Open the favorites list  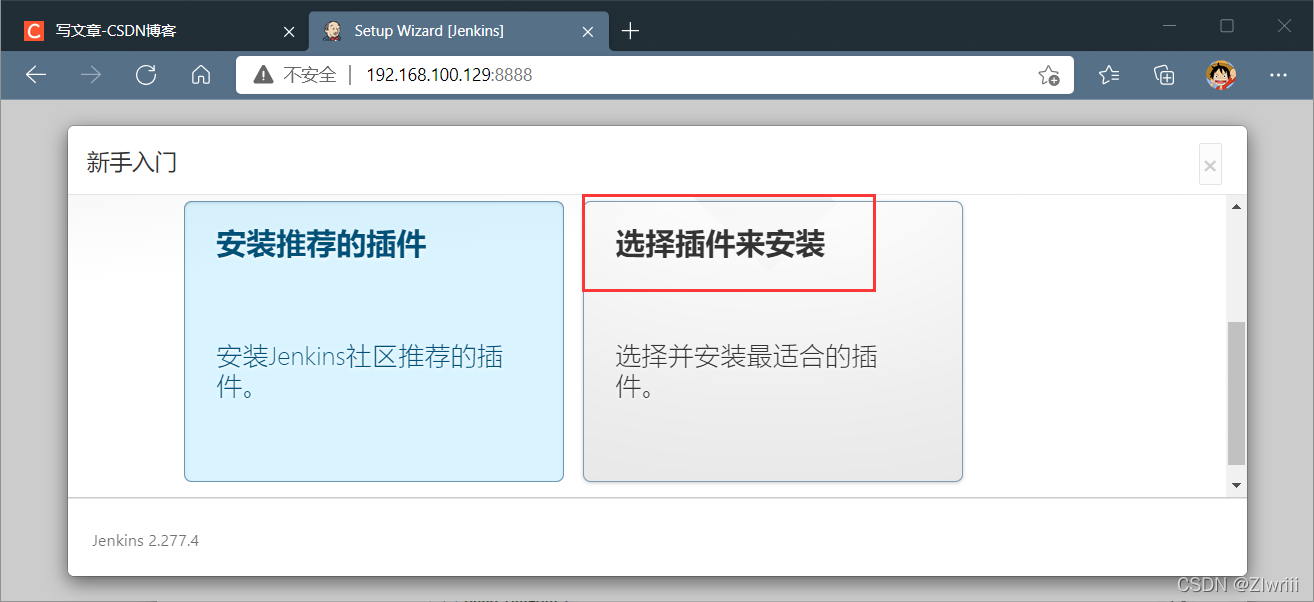point(1109,75)
